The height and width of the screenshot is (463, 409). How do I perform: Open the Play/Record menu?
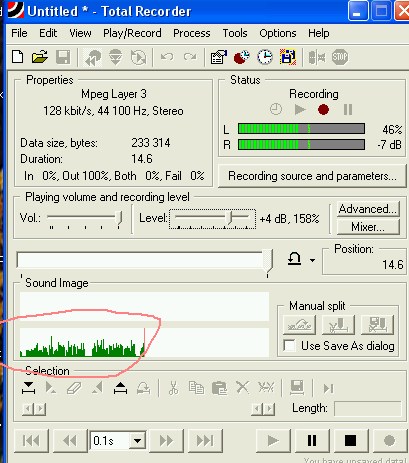pyautogui.click(x=132, y=33)
